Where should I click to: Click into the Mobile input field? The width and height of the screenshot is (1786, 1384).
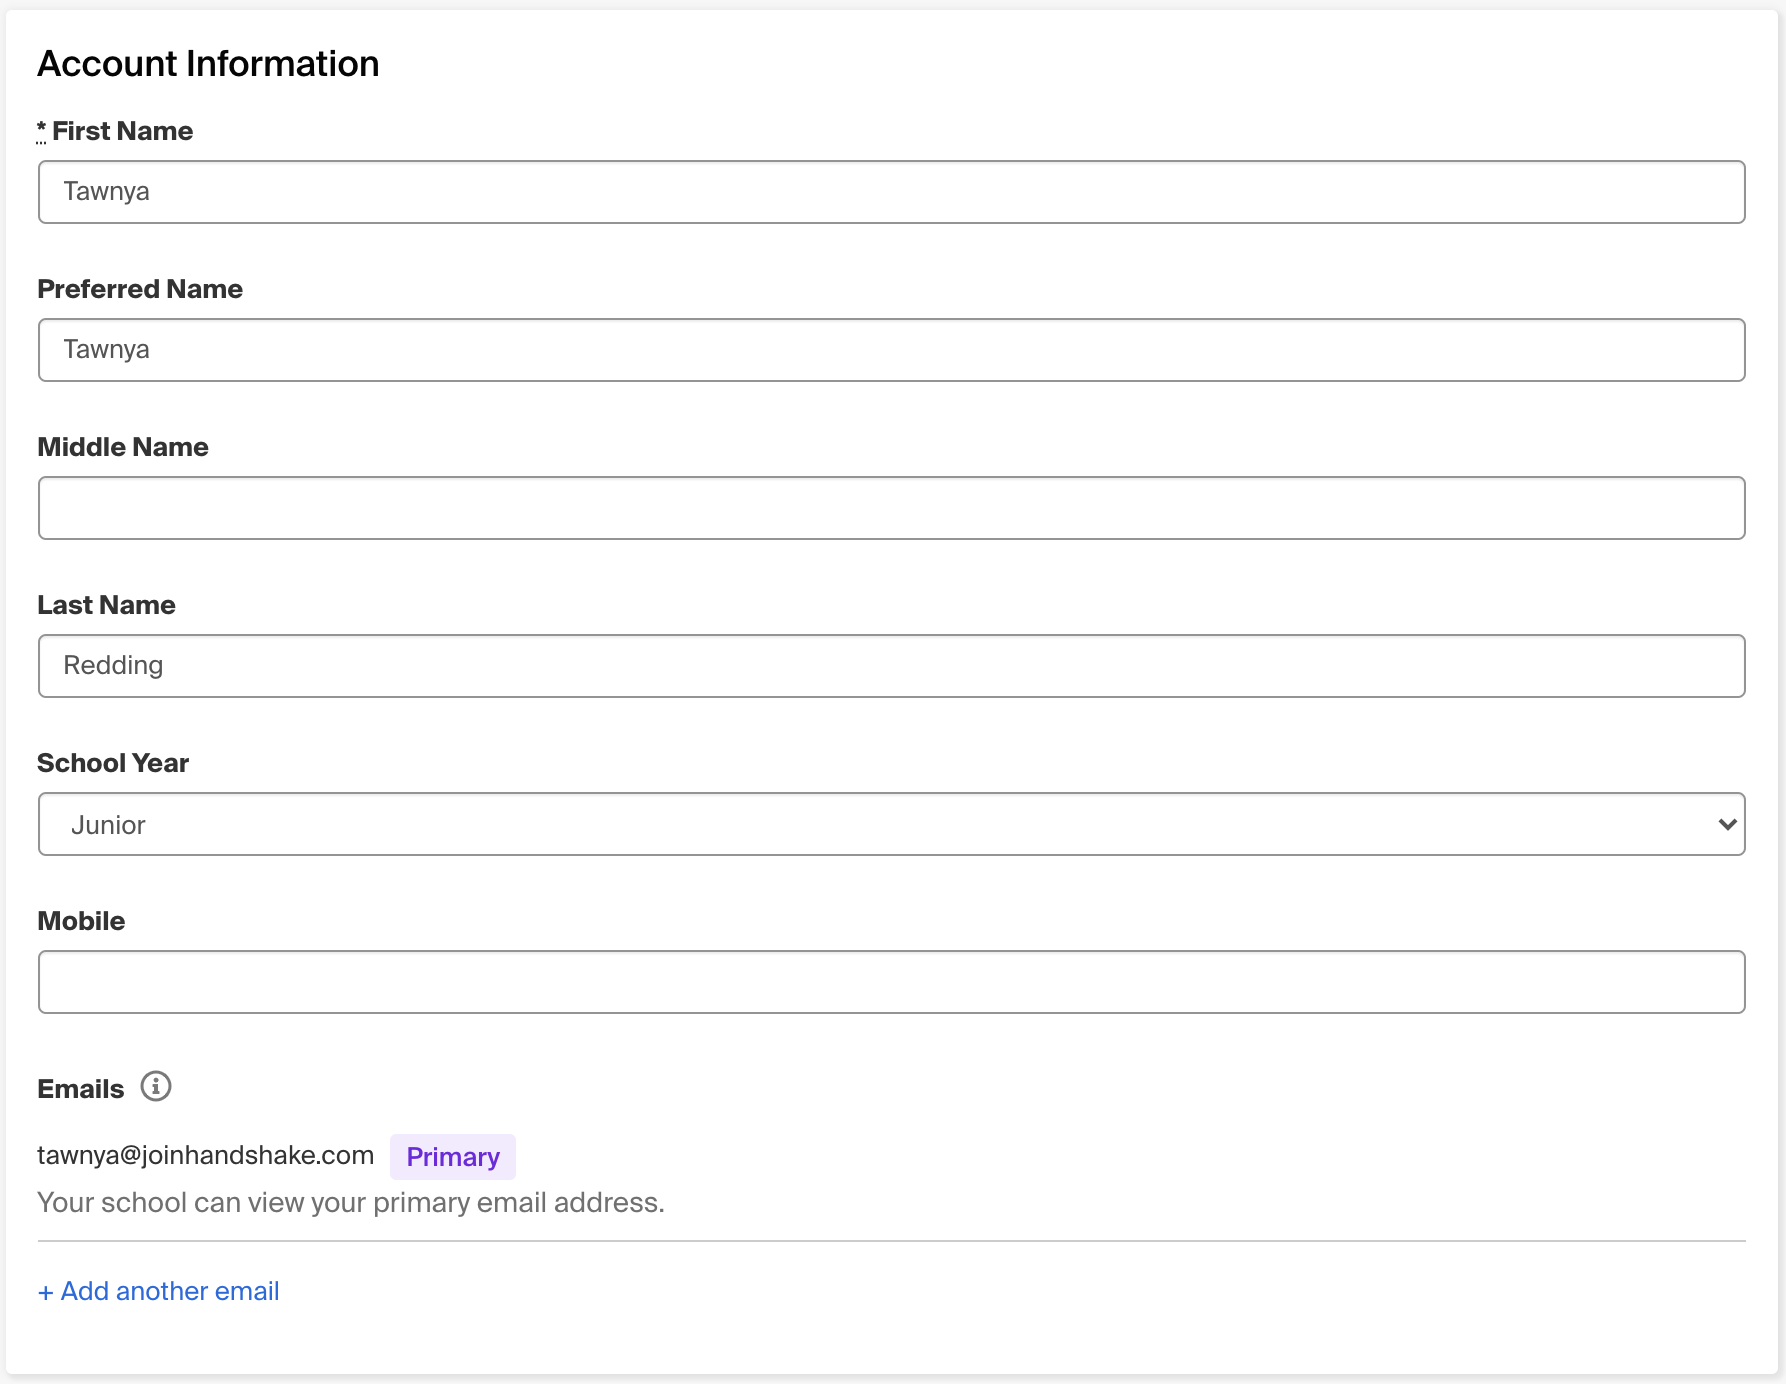coord(892,982)
